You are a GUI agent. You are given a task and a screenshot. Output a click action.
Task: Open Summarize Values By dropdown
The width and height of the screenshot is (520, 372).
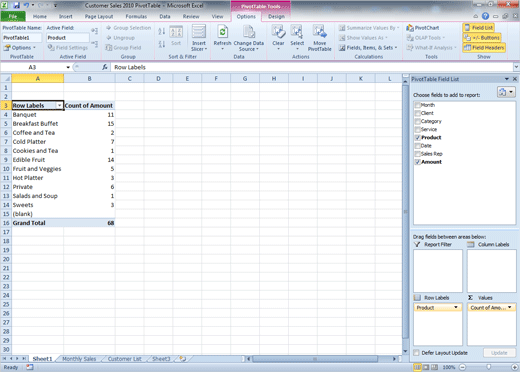(369, 28)
